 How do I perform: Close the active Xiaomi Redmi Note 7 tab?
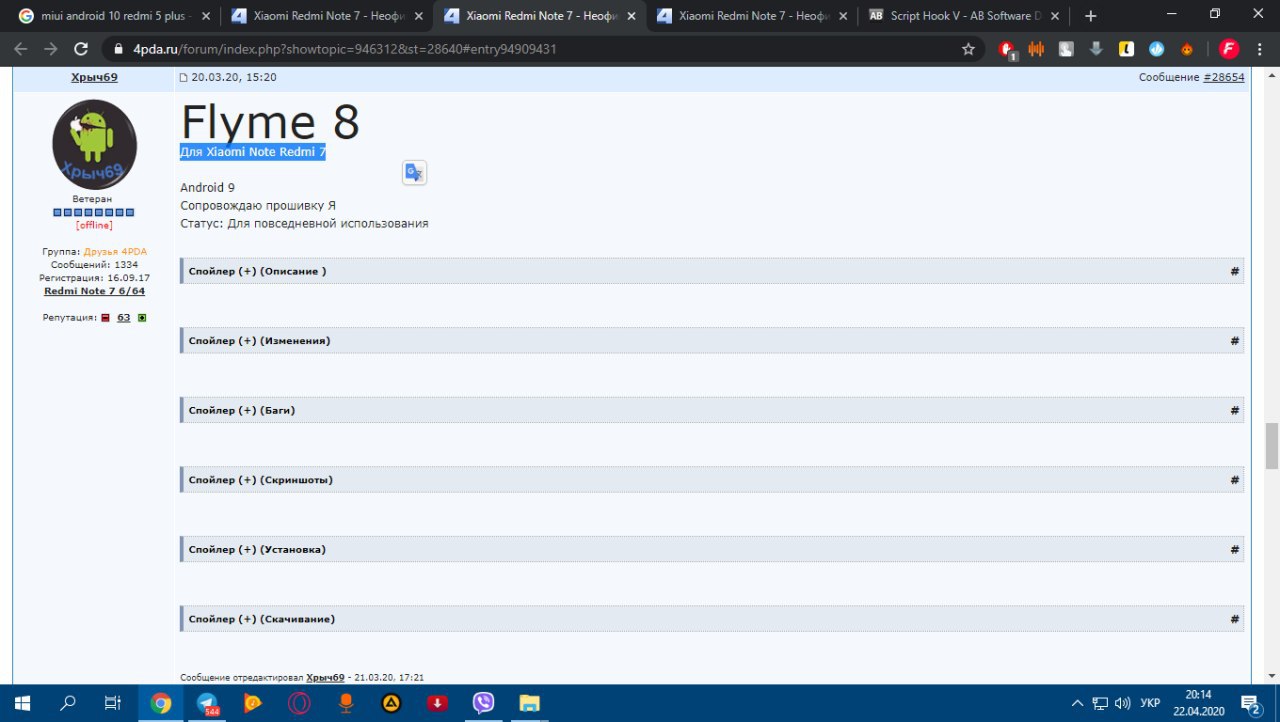click(631, 16)
